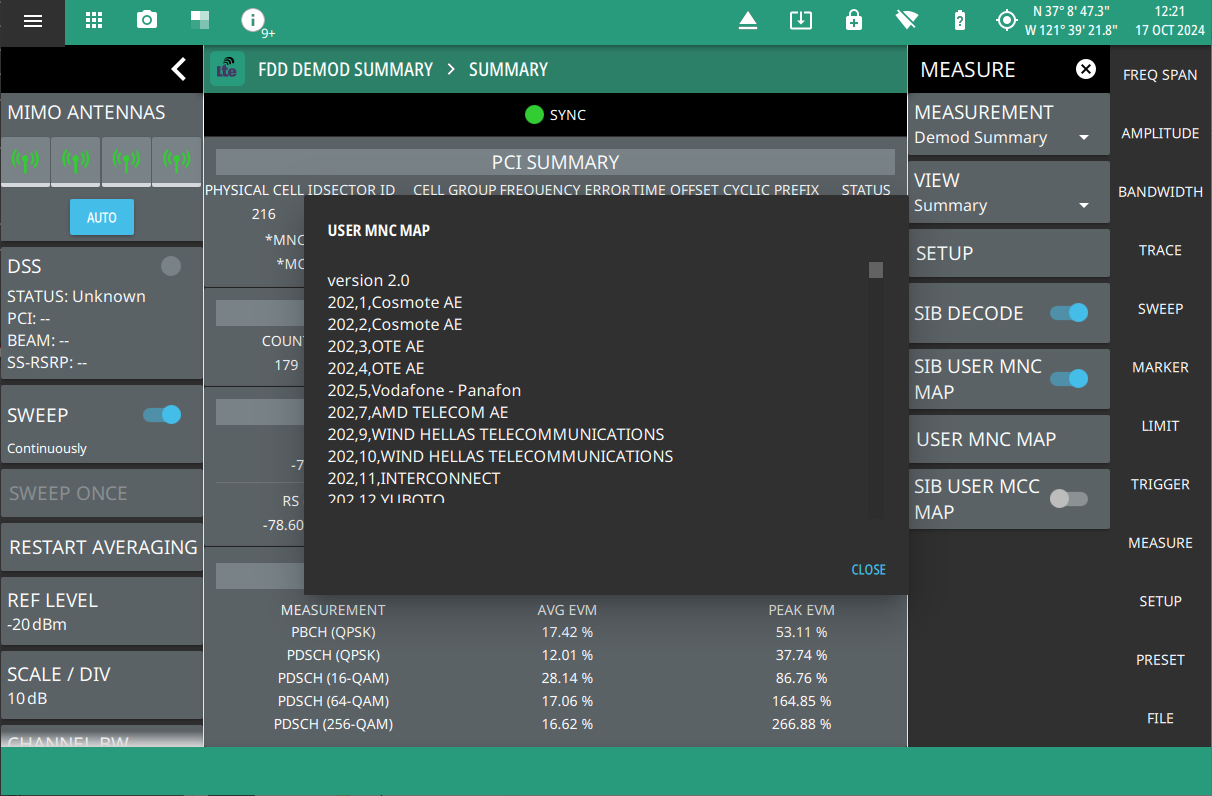1212x796 pixels.
Task: Enable the SIB USER MCC MAP toggle
Action: [1068, 499]
